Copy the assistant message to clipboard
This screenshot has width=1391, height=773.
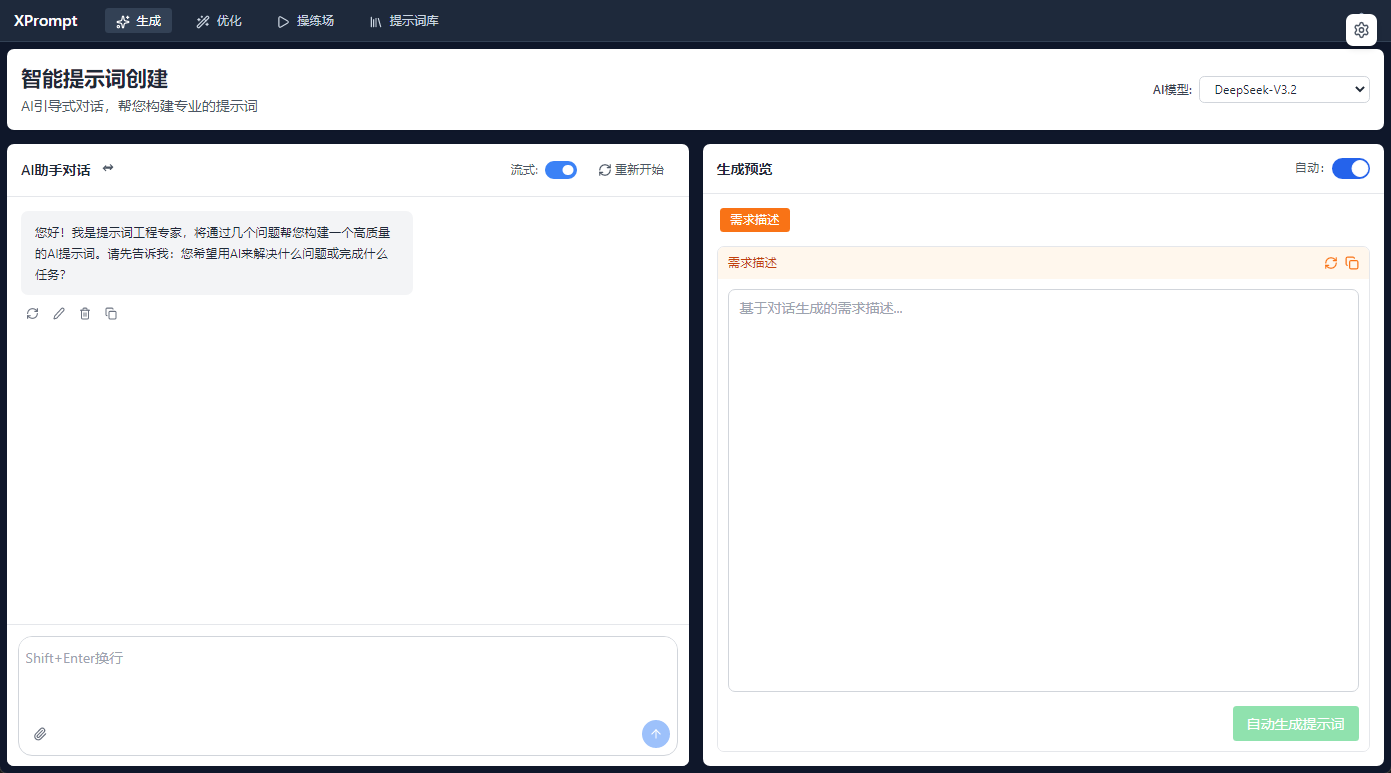click(x=111, y=314)
